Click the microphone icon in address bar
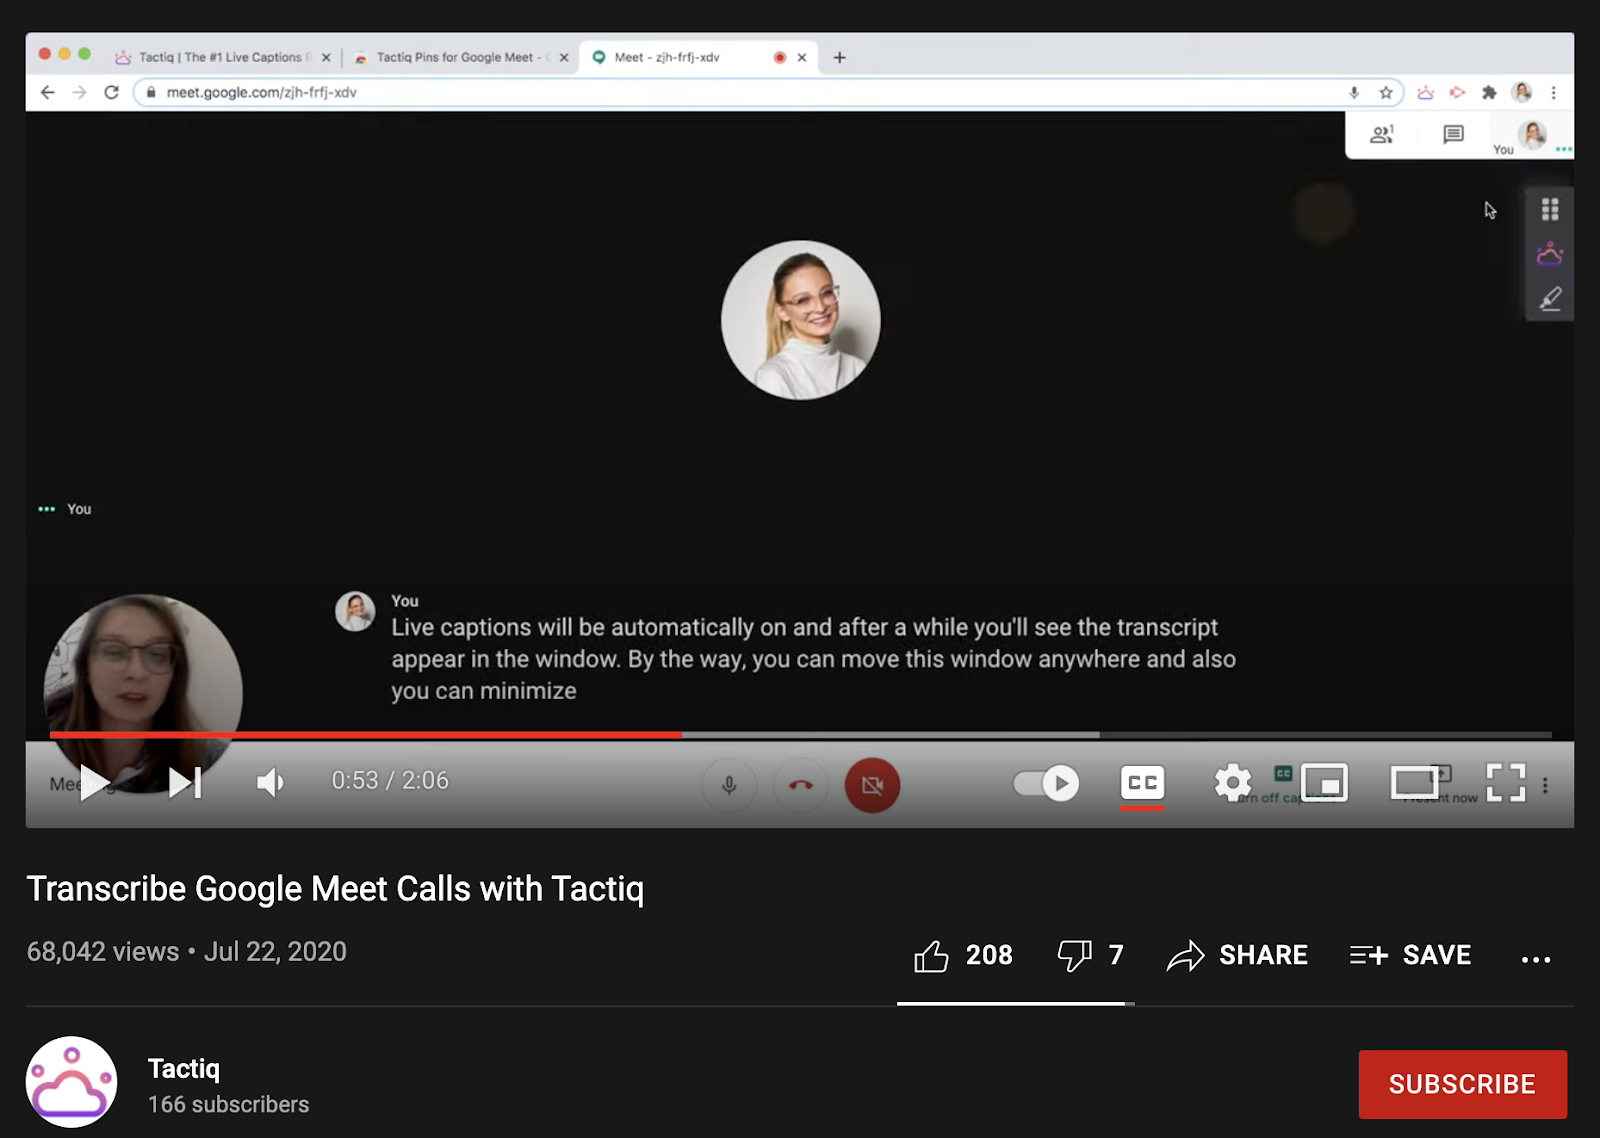The image size is (1600, 1138). point(1354,92)
